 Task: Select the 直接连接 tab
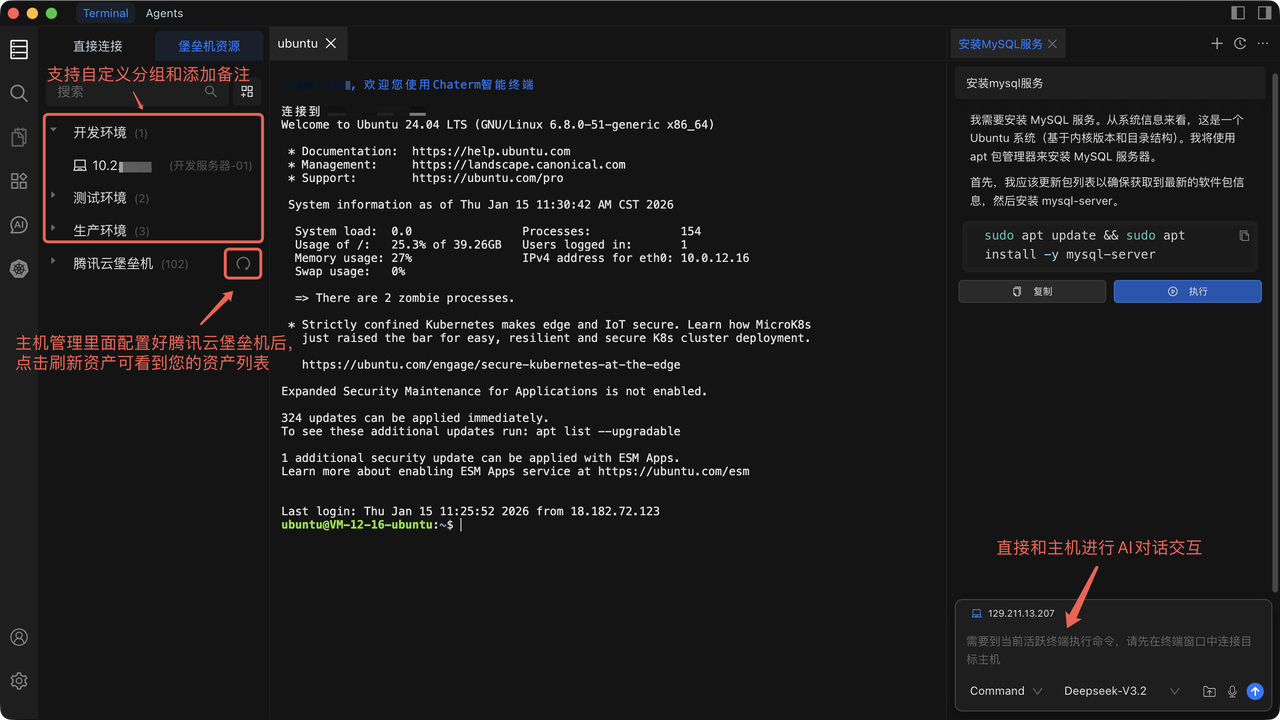pyautogui.click(x=98, y=46)
